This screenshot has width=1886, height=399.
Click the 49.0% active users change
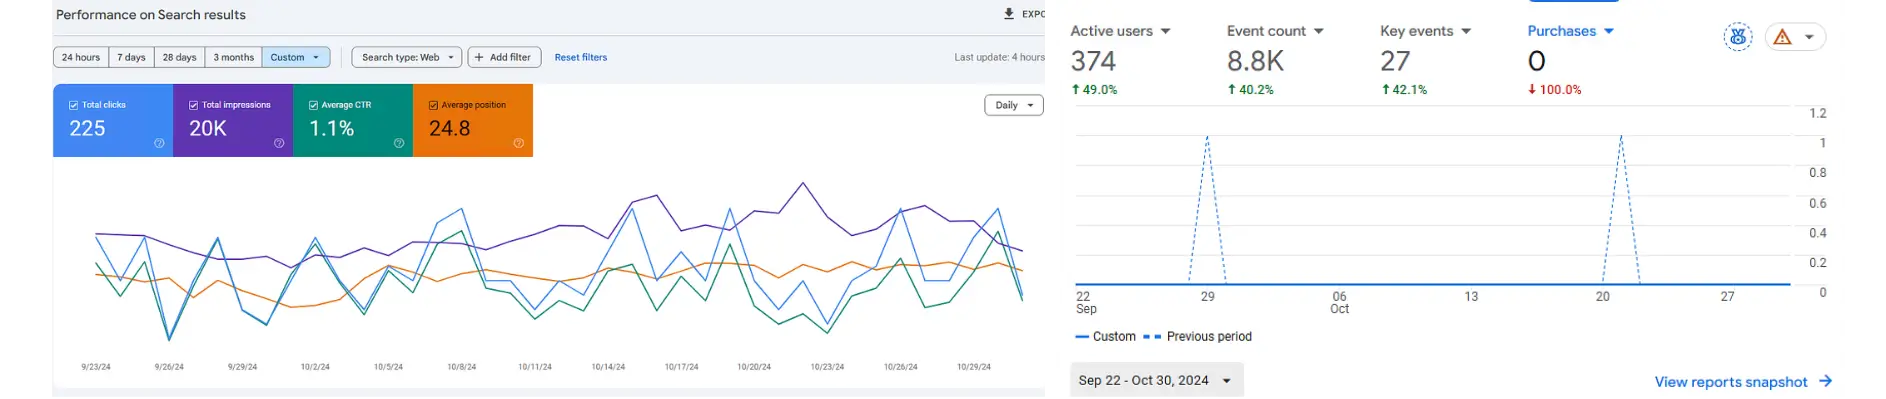coord(1094,90)
